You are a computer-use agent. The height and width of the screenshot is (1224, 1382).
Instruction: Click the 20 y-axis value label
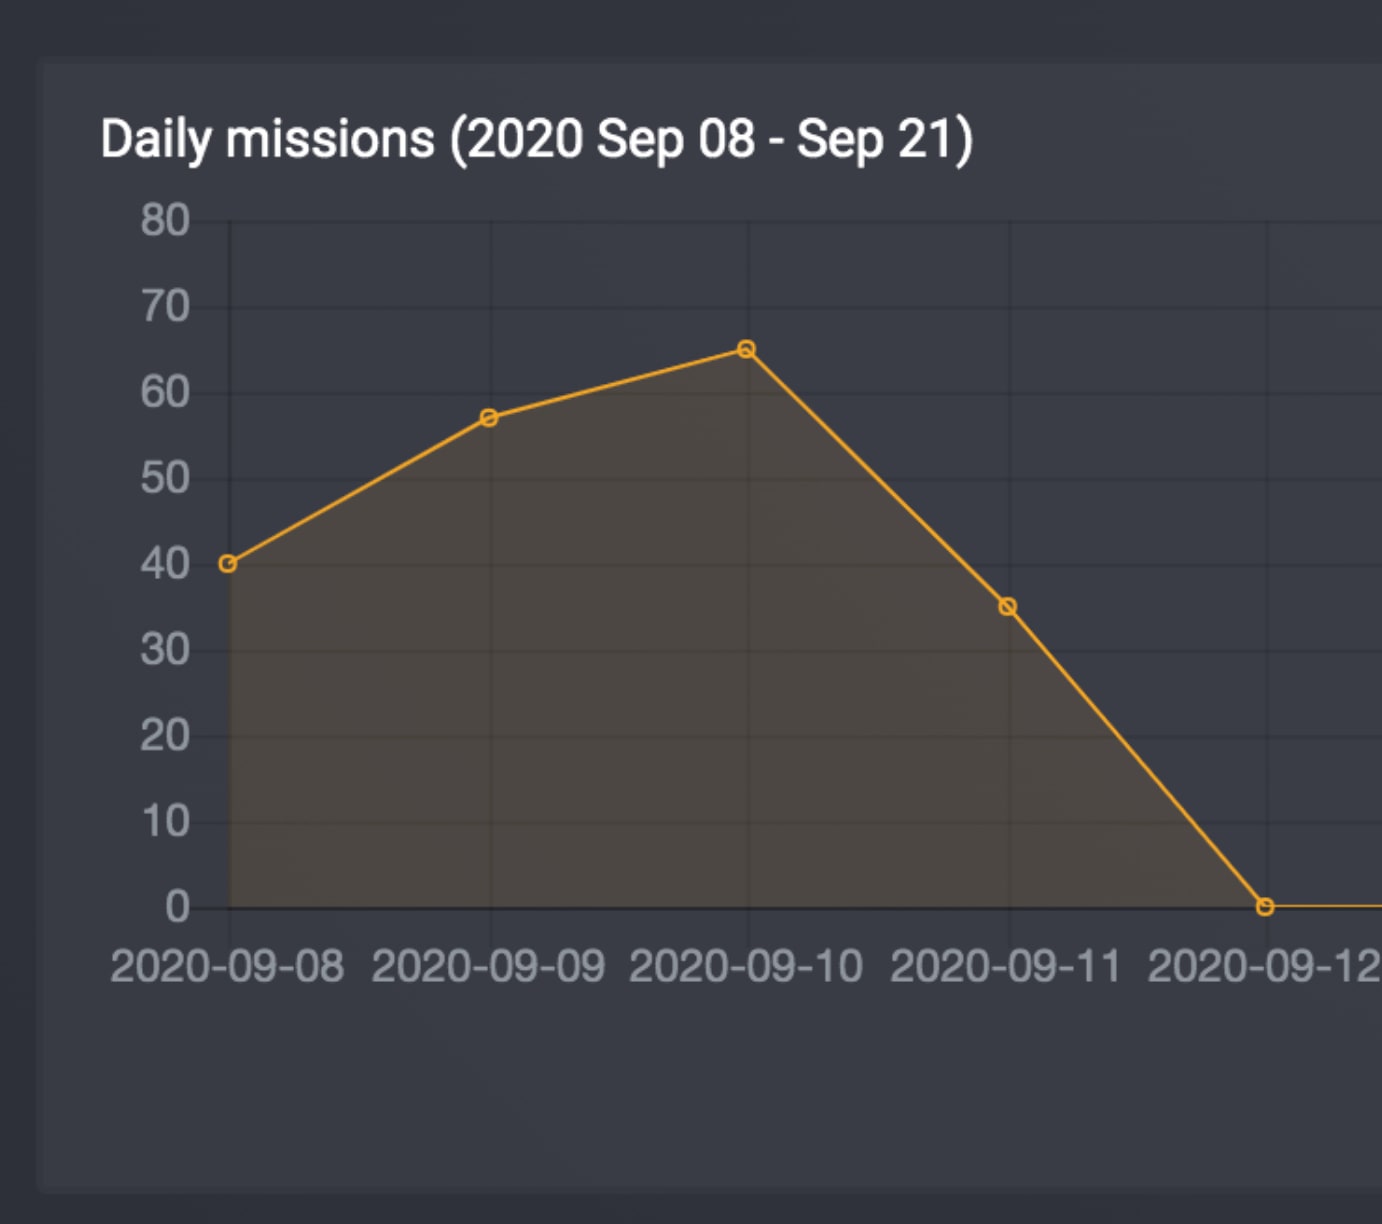click(165, 737)
